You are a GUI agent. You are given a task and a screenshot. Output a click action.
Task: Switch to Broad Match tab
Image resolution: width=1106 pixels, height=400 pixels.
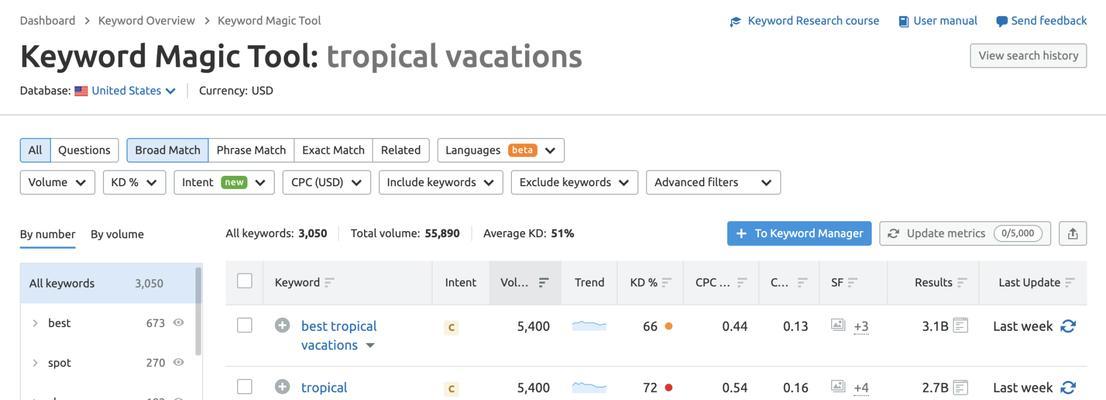click(x=168, y=150)
